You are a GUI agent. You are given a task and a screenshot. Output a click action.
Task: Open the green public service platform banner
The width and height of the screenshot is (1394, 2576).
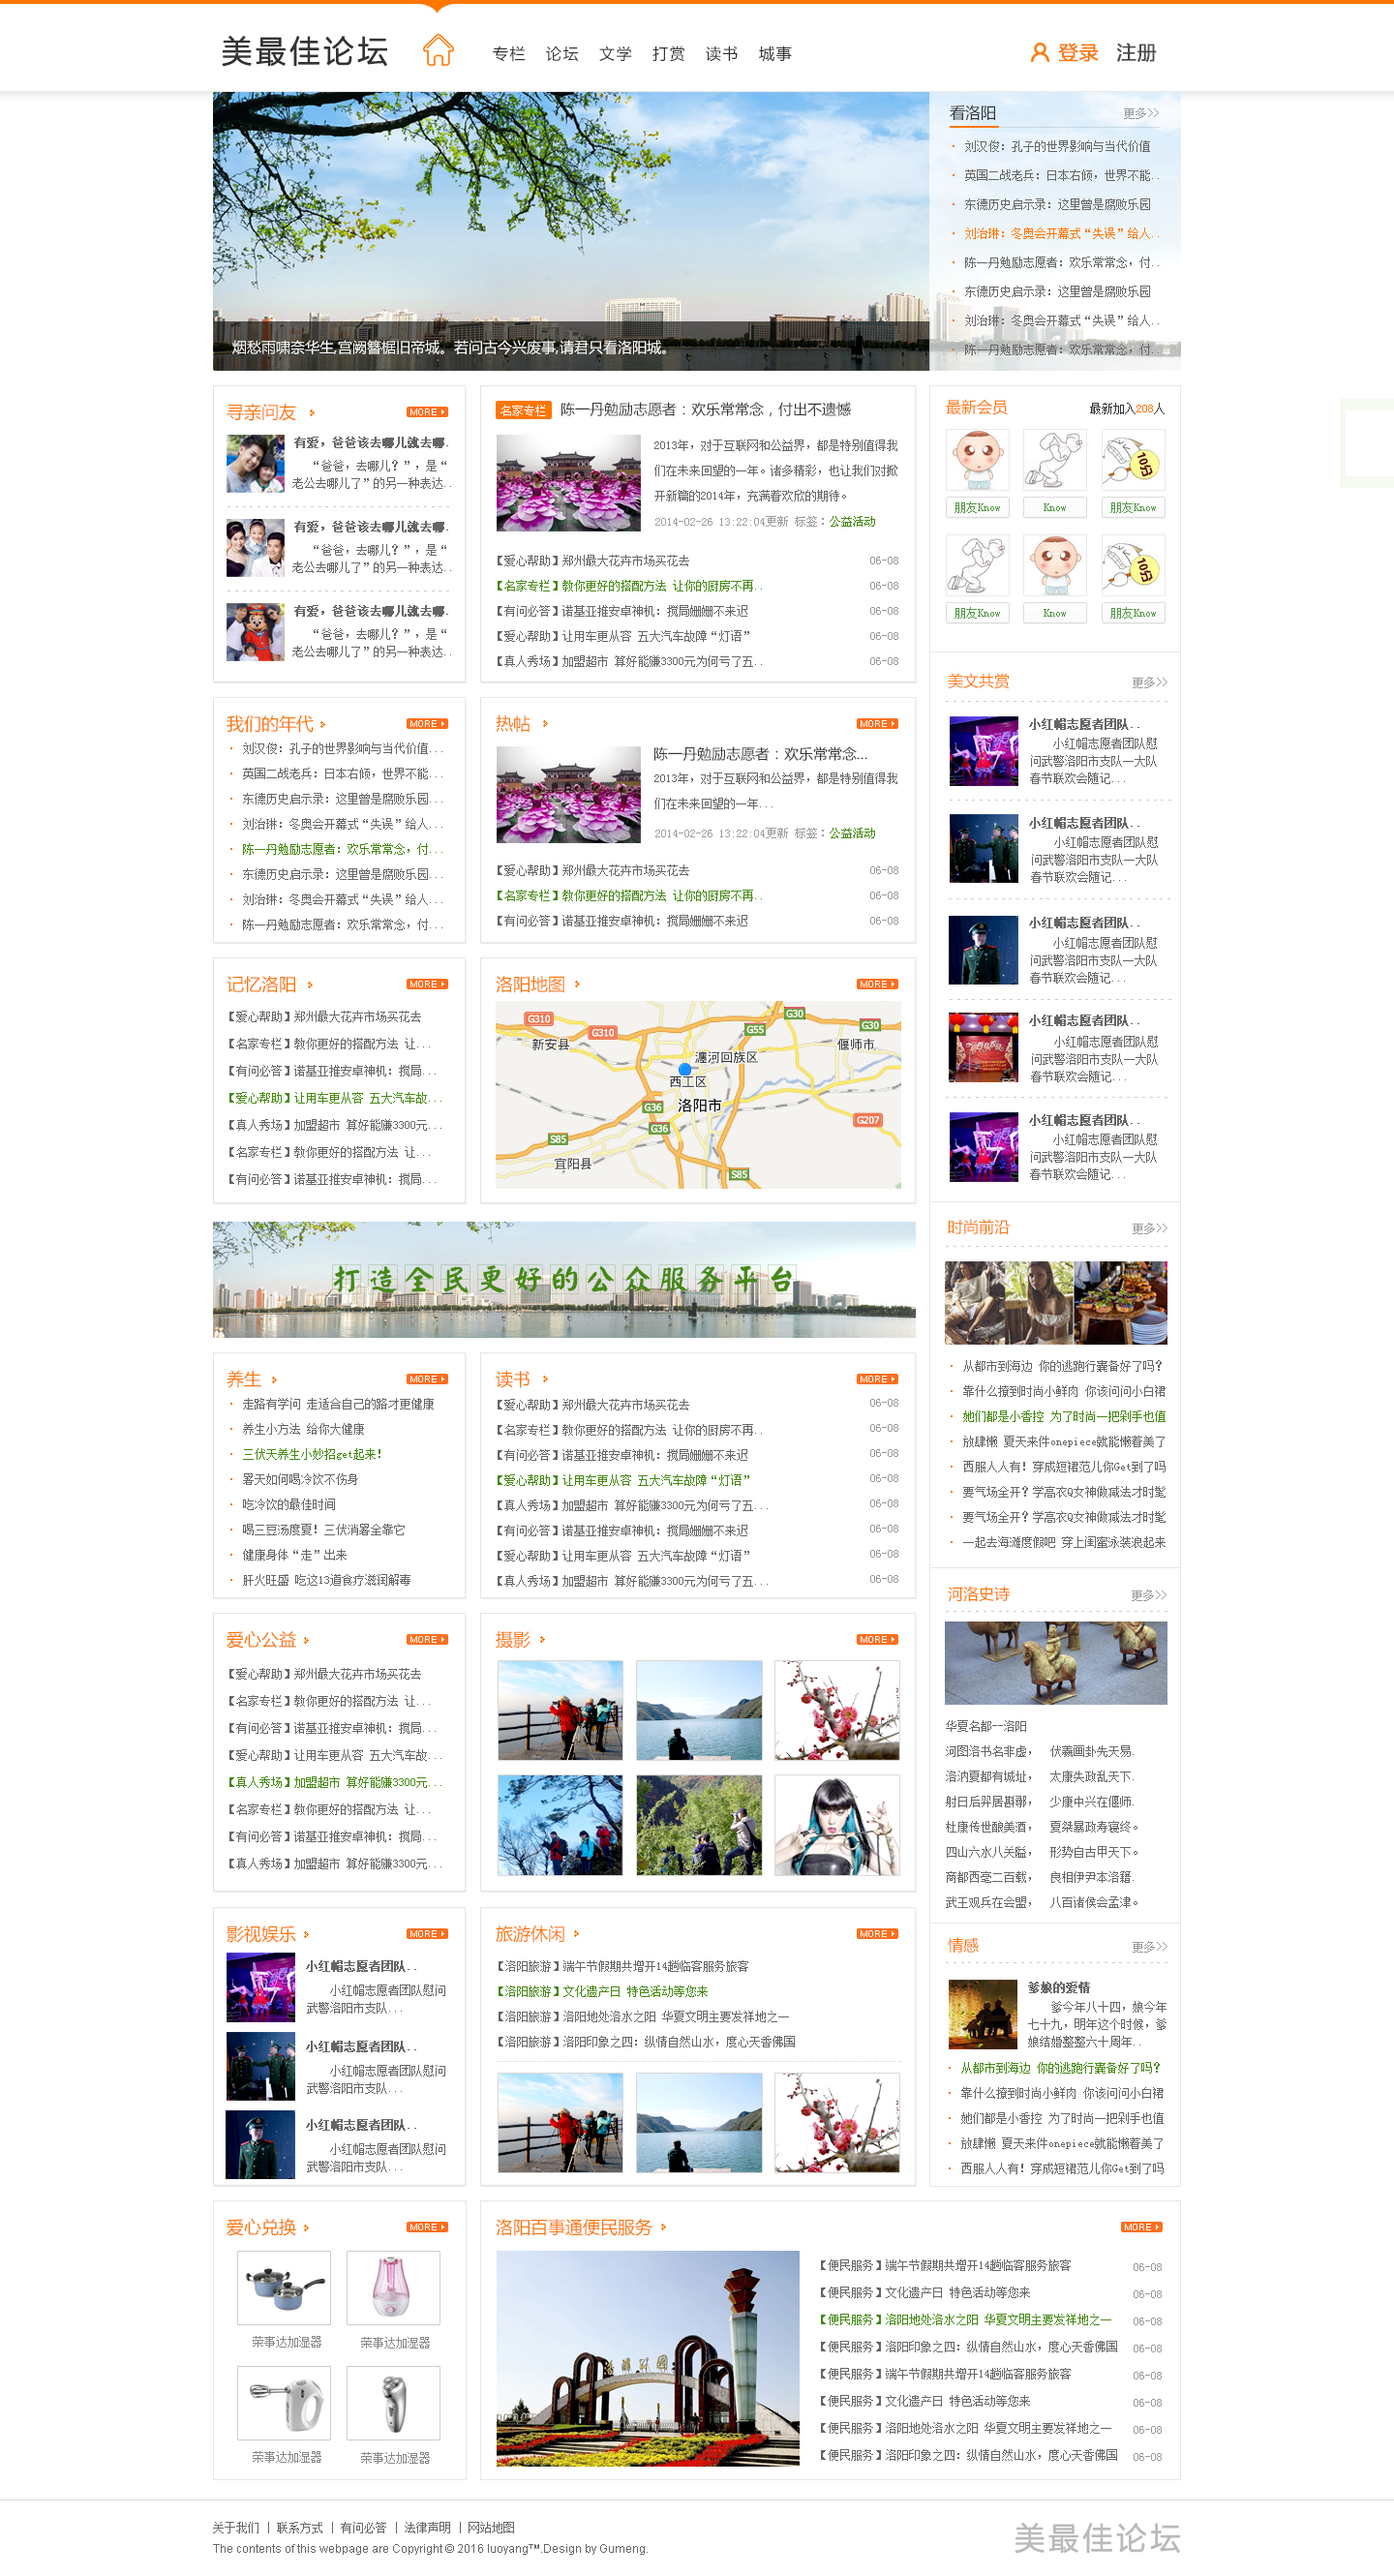[564, 1279]
